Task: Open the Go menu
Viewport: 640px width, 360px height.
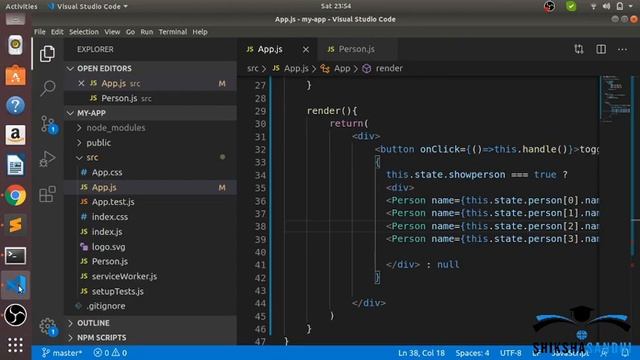Action: click(130, 32)
